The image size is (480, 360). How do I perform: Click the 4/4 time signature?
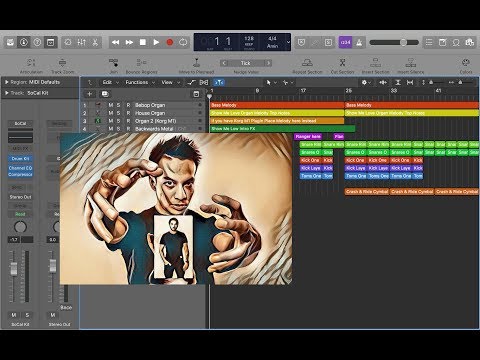coord(272,39)
